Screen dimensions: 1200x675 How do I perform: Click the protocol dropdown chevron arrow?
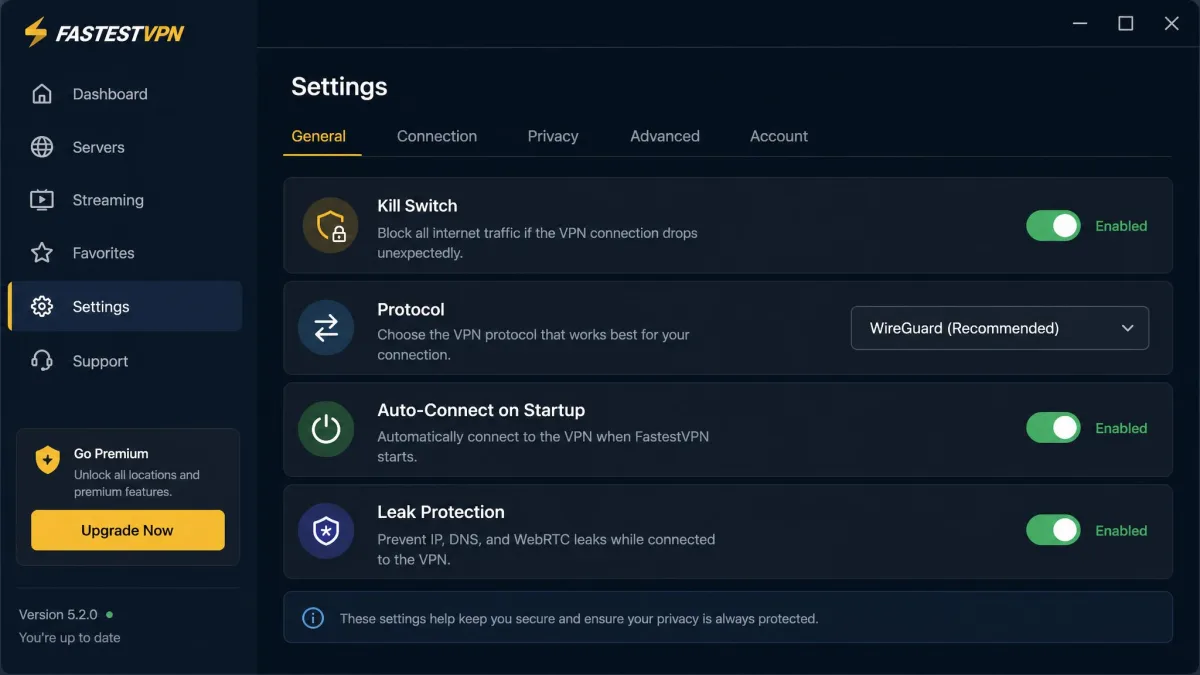pos(1127,328)
